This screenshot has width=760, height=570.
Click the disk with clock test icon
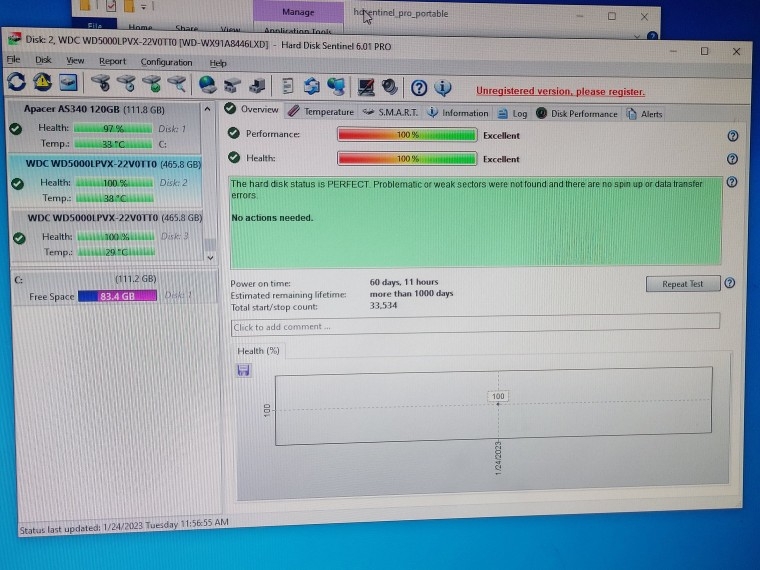pyautogui.click(x=126, y=83)
